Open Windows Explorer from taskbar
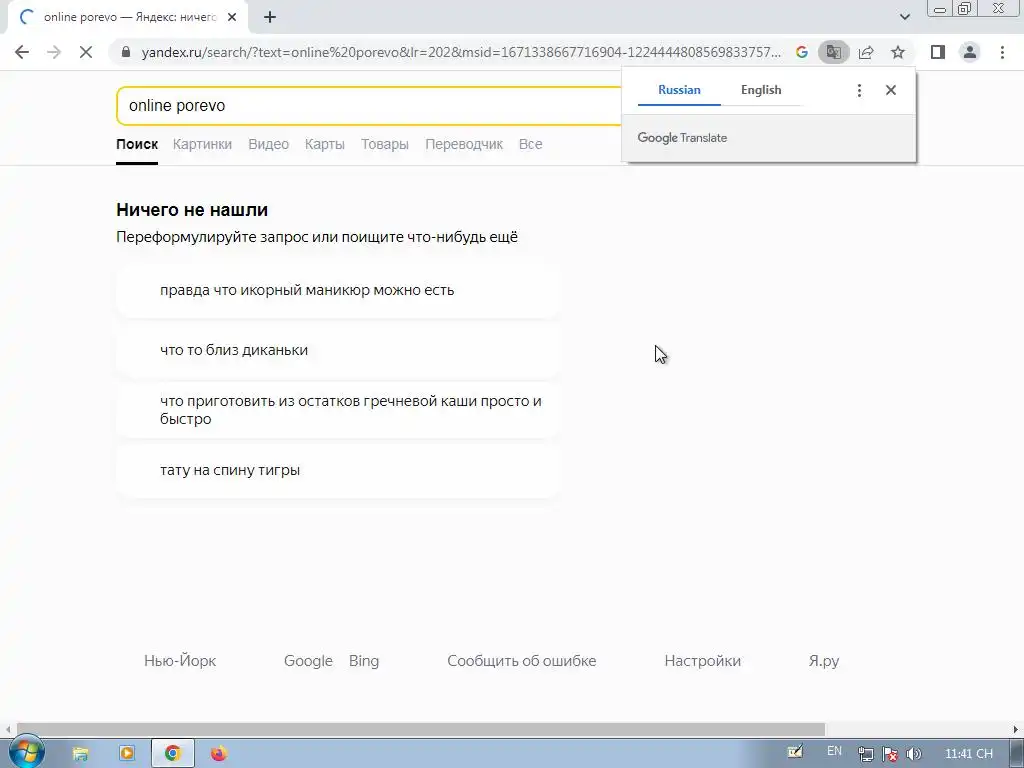 tap(80, 754)
